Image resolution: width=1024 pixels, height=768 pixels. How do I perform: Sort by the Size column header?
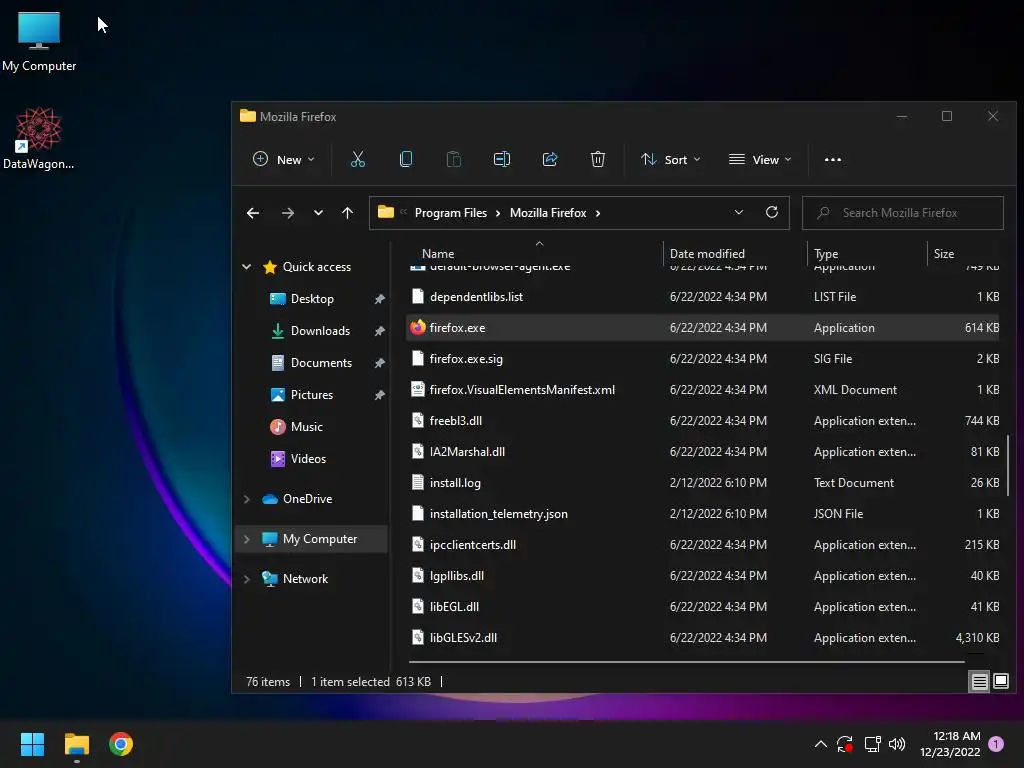click(x=944, y=253)
